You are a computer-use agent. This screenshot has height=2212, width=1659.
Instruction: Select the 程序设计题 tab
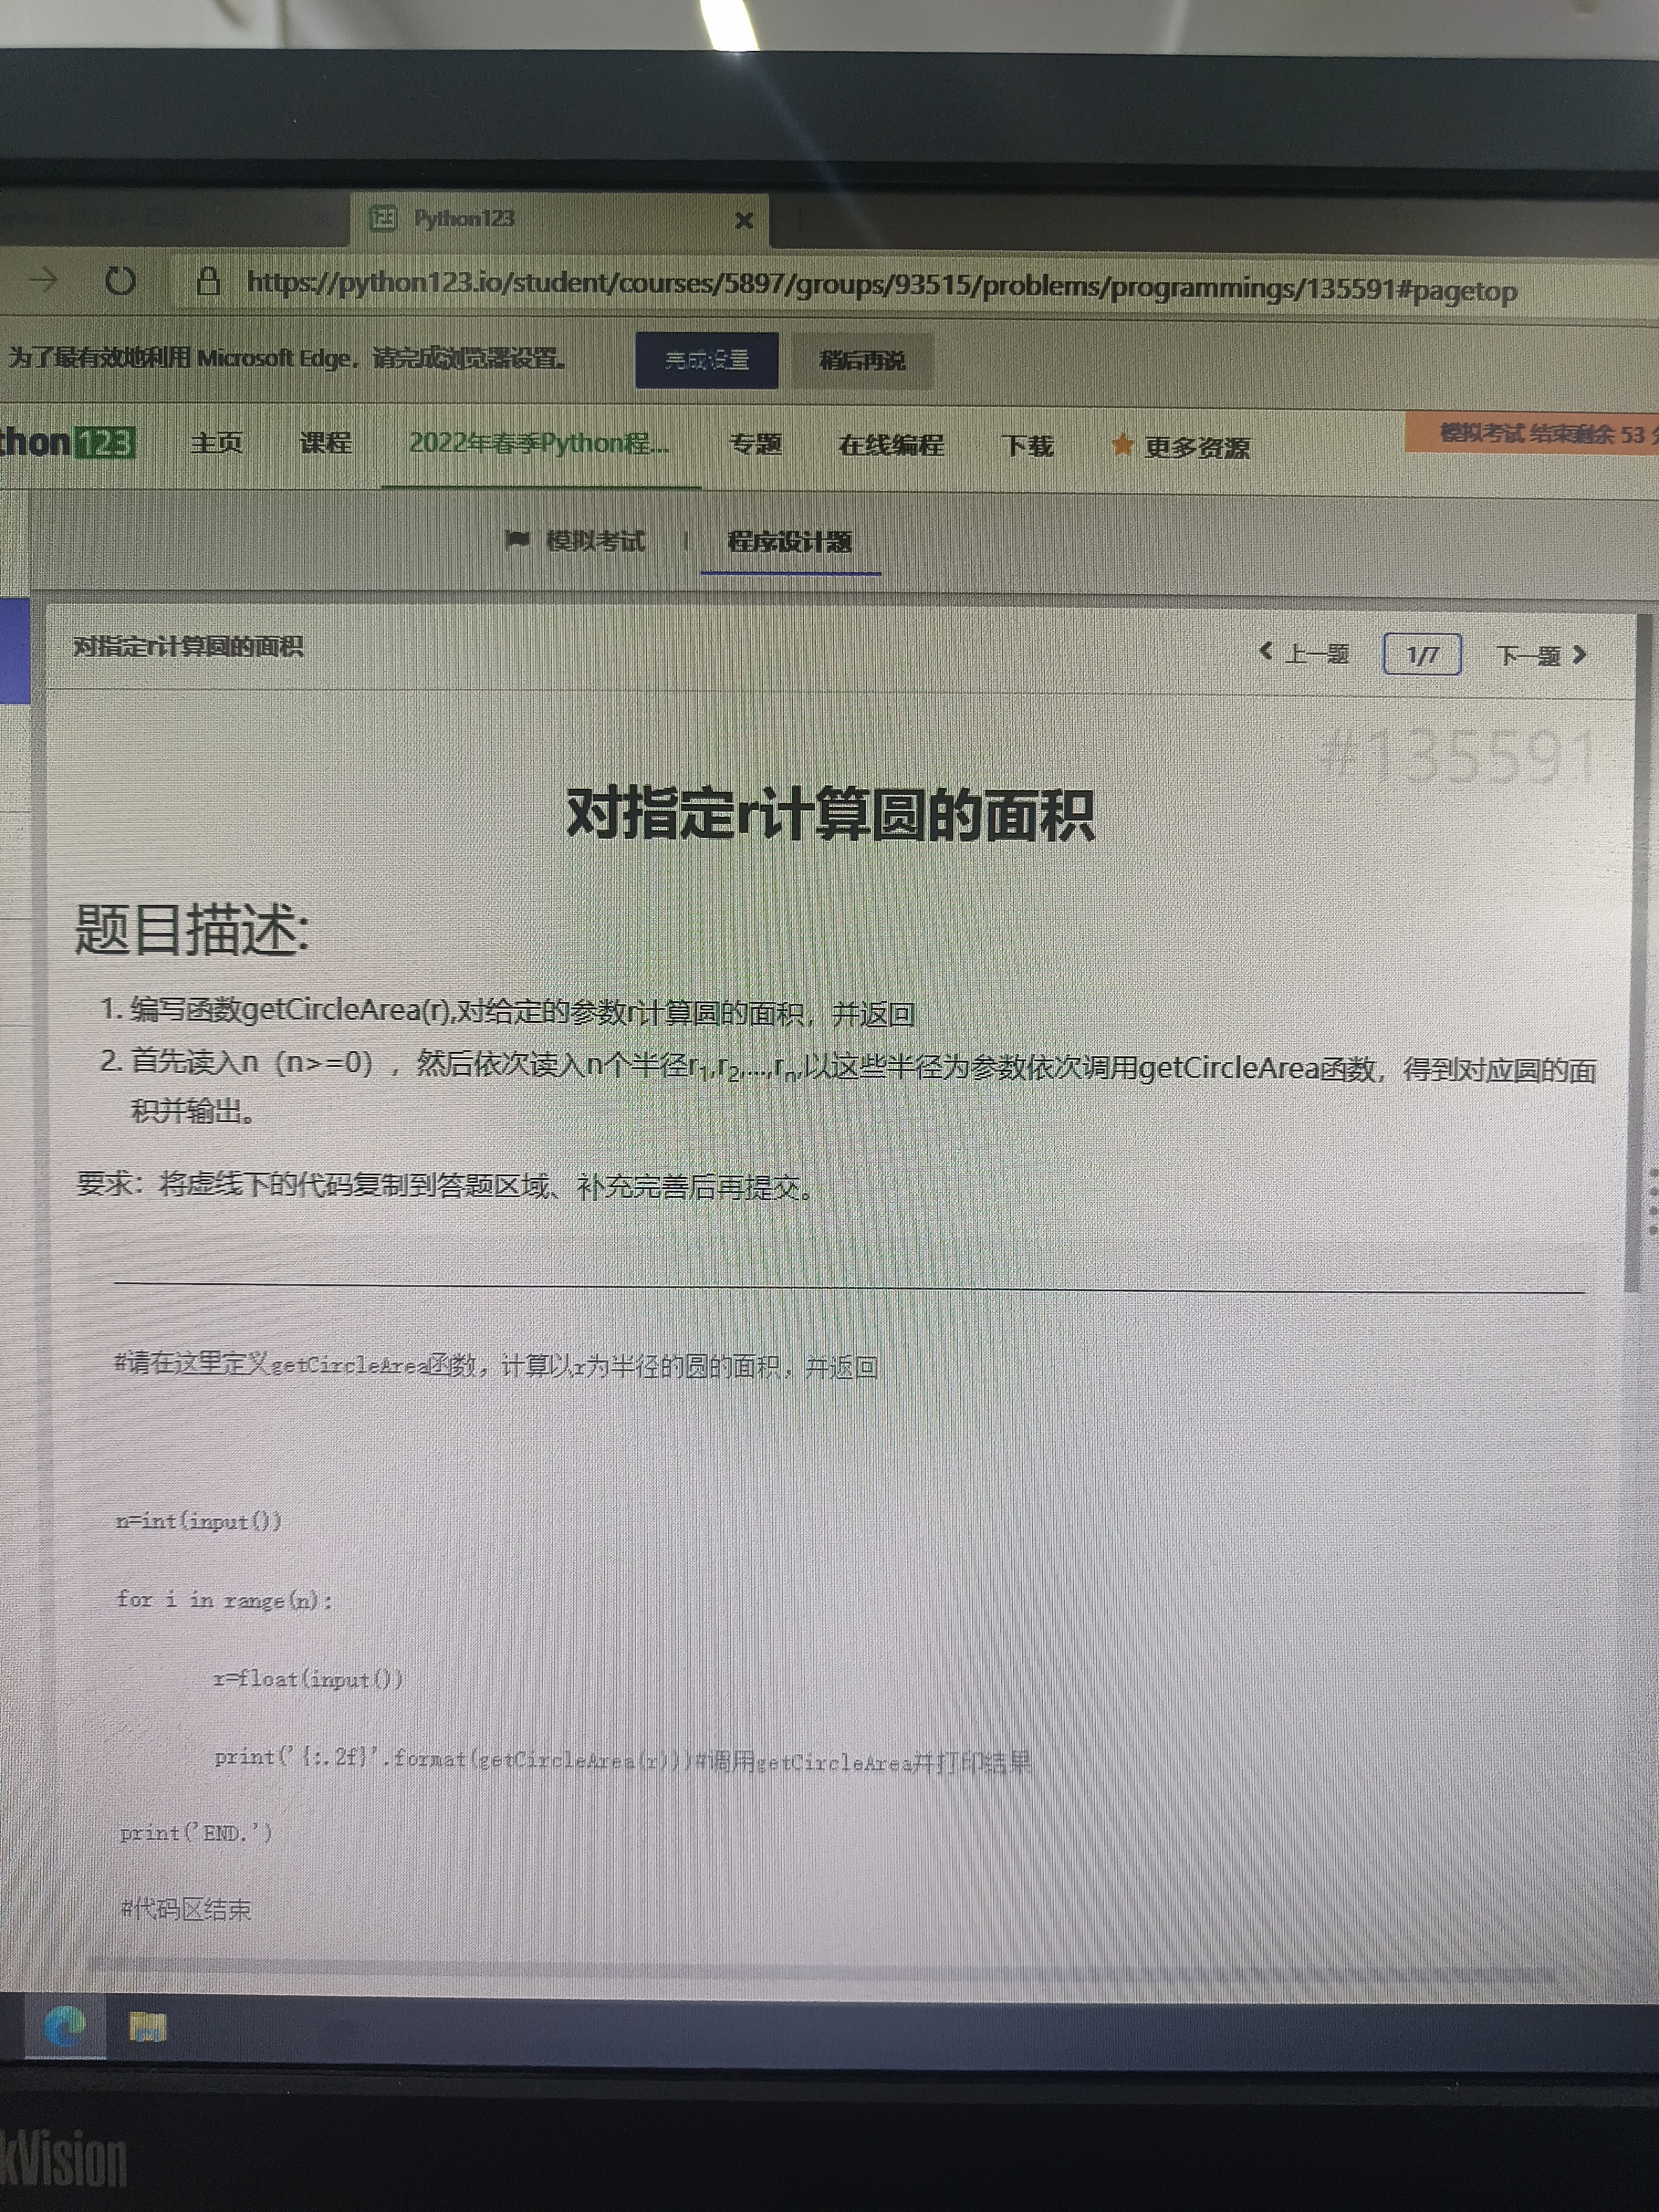pos(789,542)
